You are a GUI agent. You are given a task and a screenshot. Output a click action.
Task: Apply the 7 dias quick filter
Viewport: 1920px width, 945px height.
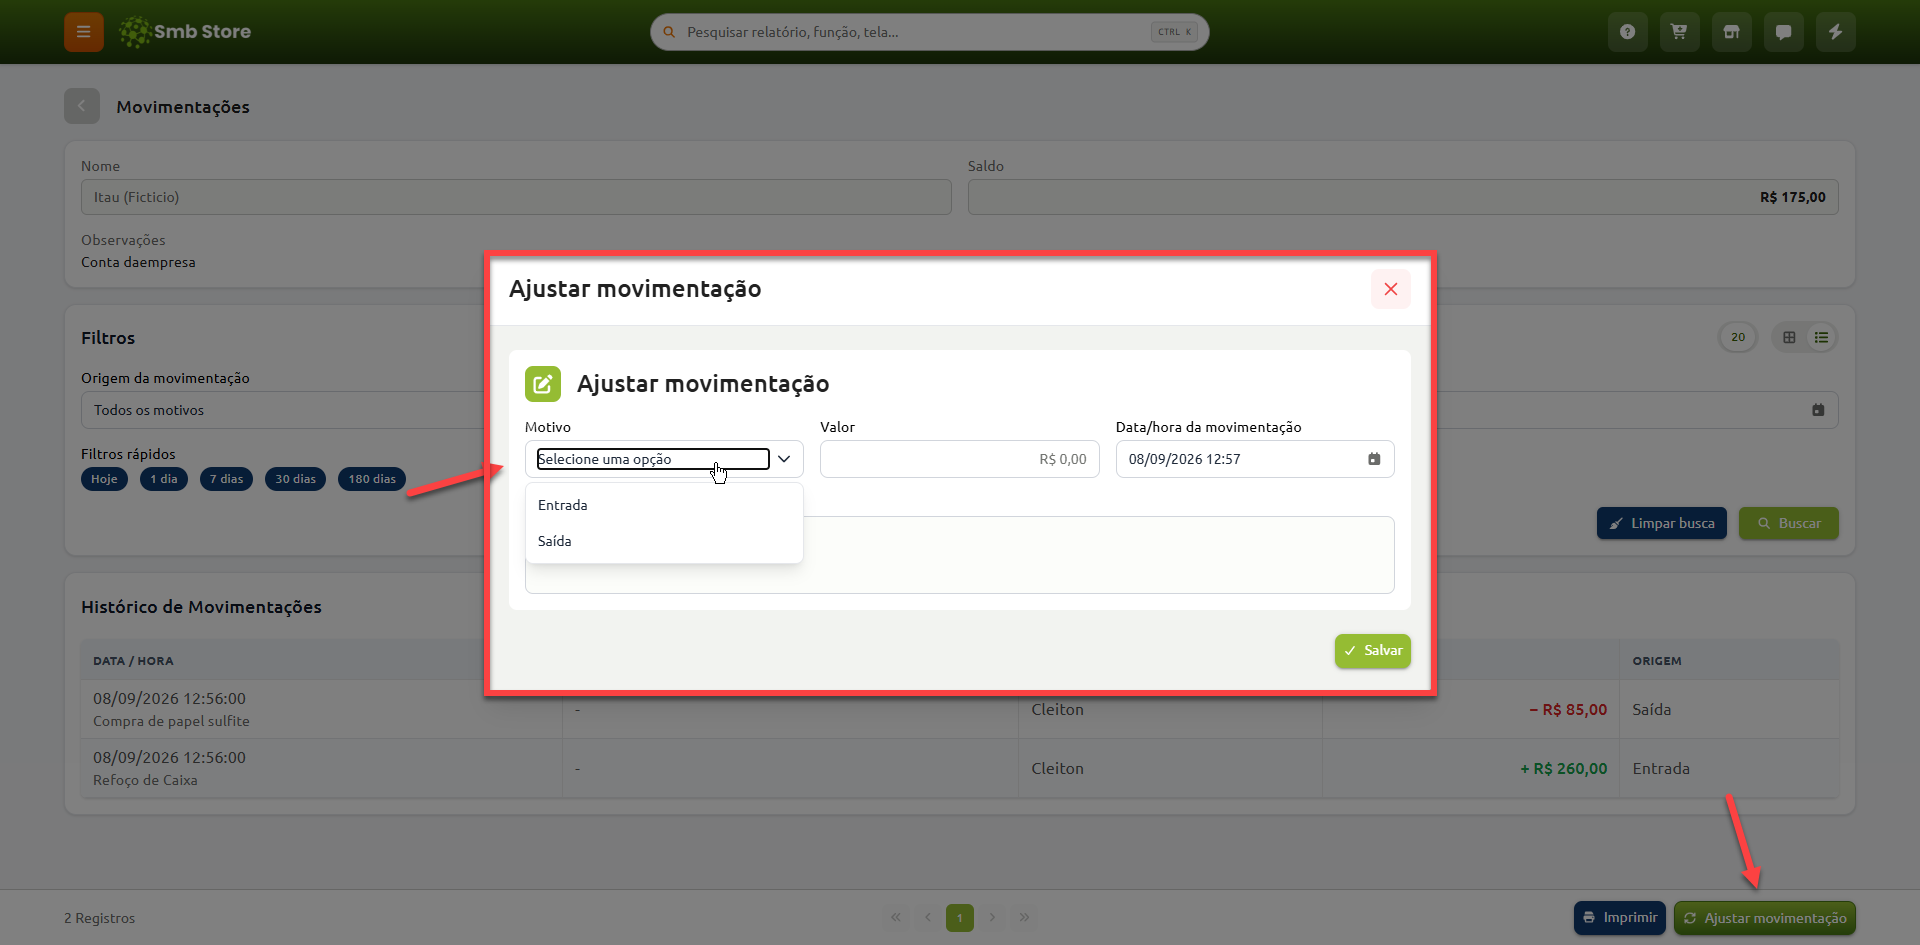(226, 479)
